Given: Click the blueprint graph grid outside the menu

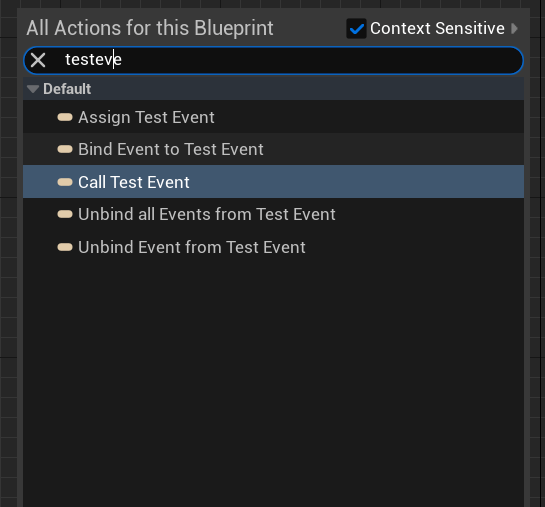Looking at the screenshot, I should coord(8,243).
